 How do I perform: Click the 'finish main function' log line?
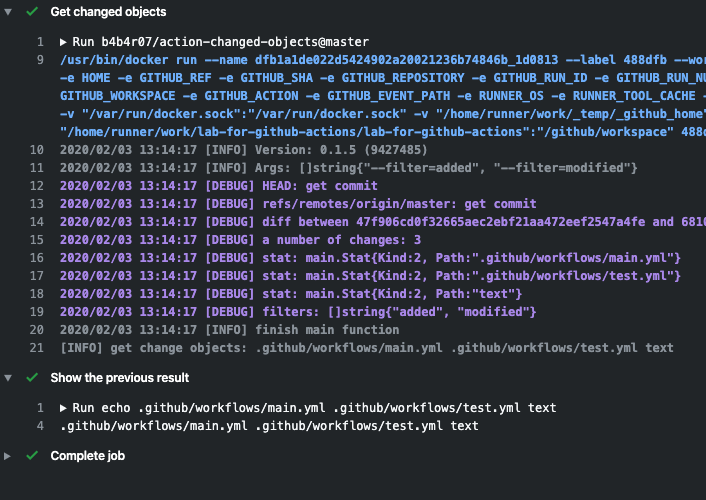tap(230, 330)
